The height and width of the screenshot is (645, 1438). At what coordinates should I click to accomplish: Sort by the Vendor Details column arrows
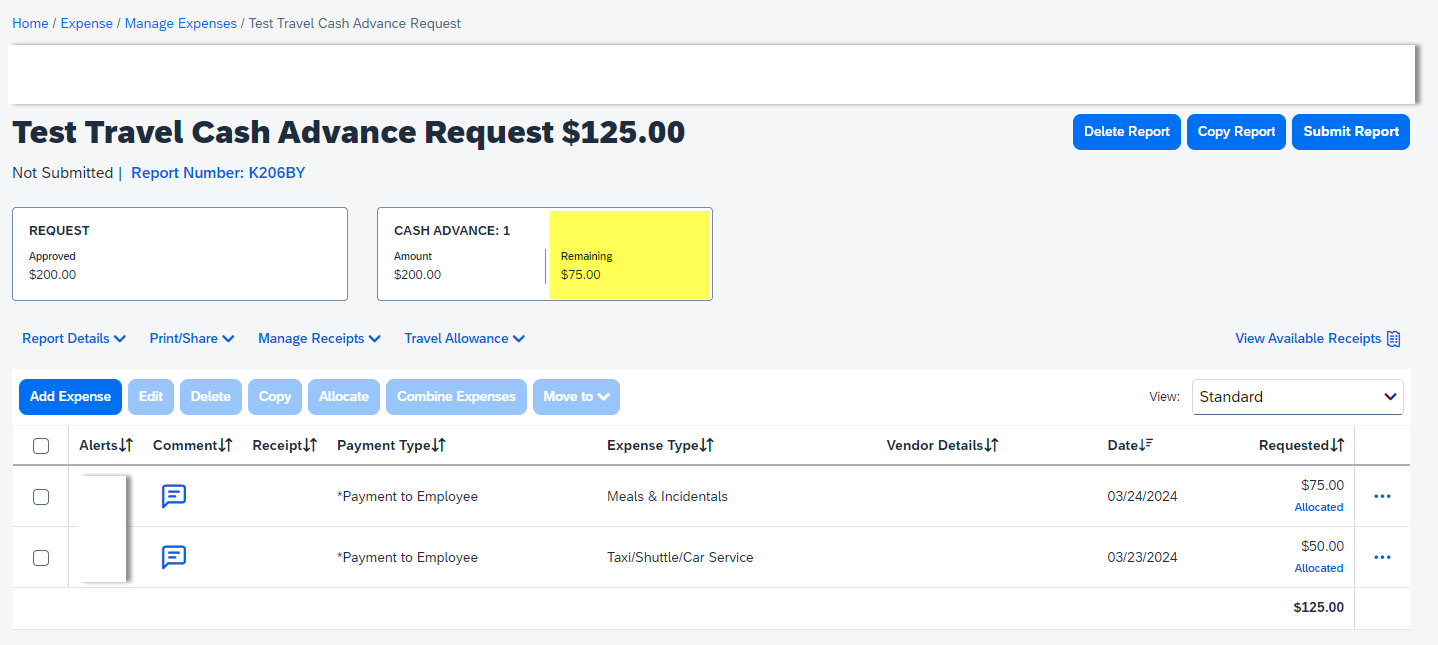[x=991, y=445]
